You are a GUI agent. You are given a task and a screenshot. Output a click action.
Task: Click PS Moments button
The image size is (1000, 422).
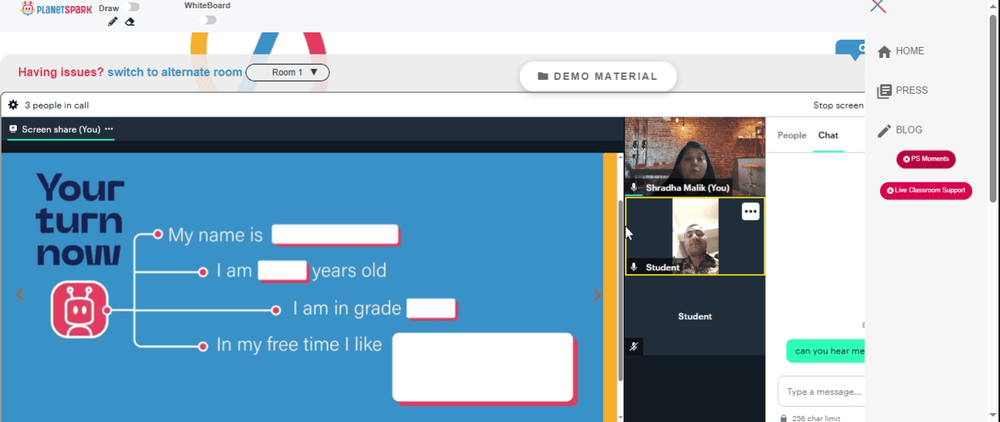[x=926, y=159]
